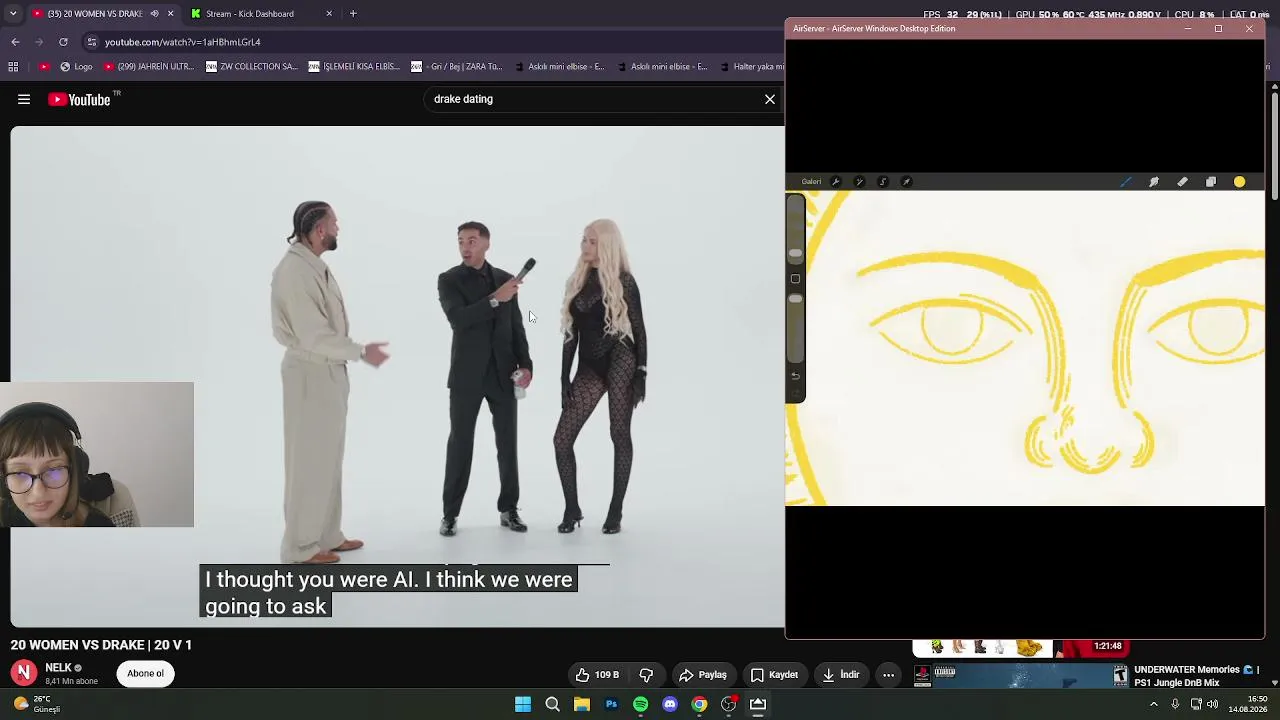The image size is (1280, 720).
Task: Save the video with Kaydet
Action: tap(775, 675)
